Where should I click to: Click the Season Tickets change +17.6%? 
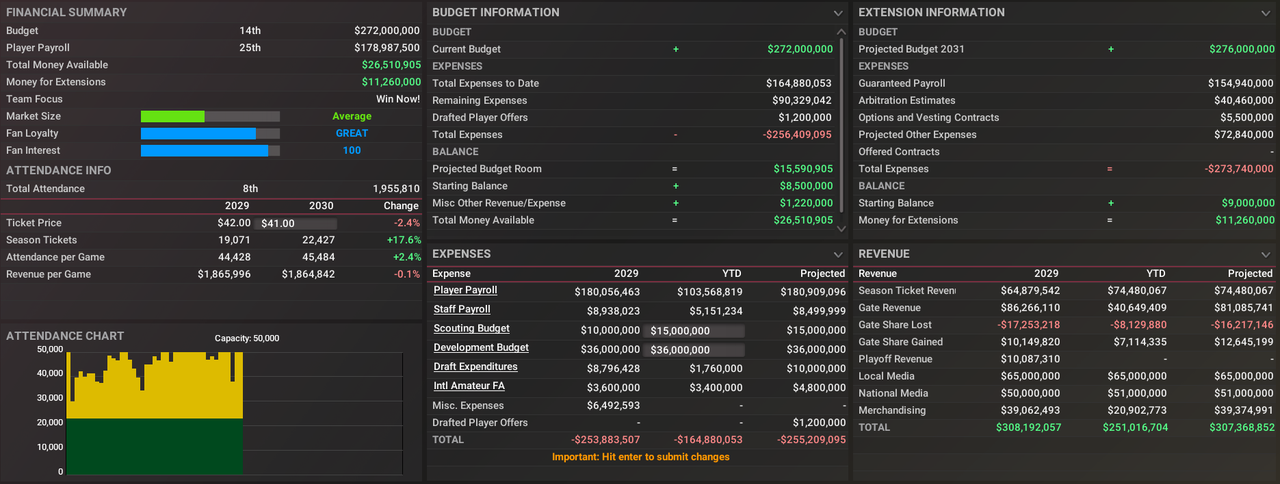pyautogui.click(x=404, y=240)
